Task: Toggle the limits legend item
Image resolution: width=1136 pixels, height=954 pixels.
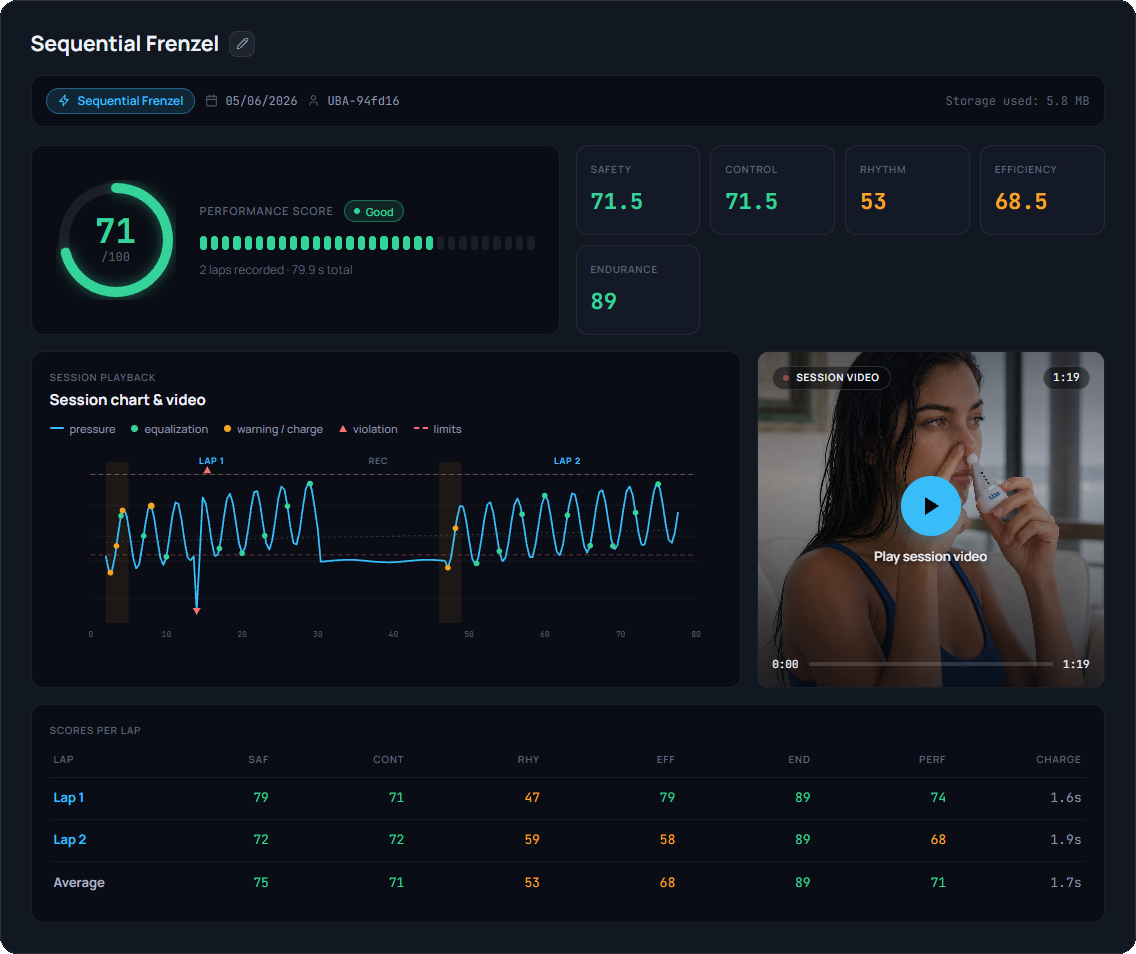Action: click(438, 430)
